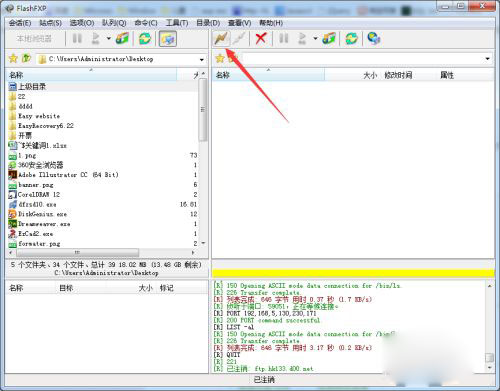The width and height of the screenshot is (500, 391).
Task: Select the EasyRecovery6.22 folder
Action: pos(103,126)
